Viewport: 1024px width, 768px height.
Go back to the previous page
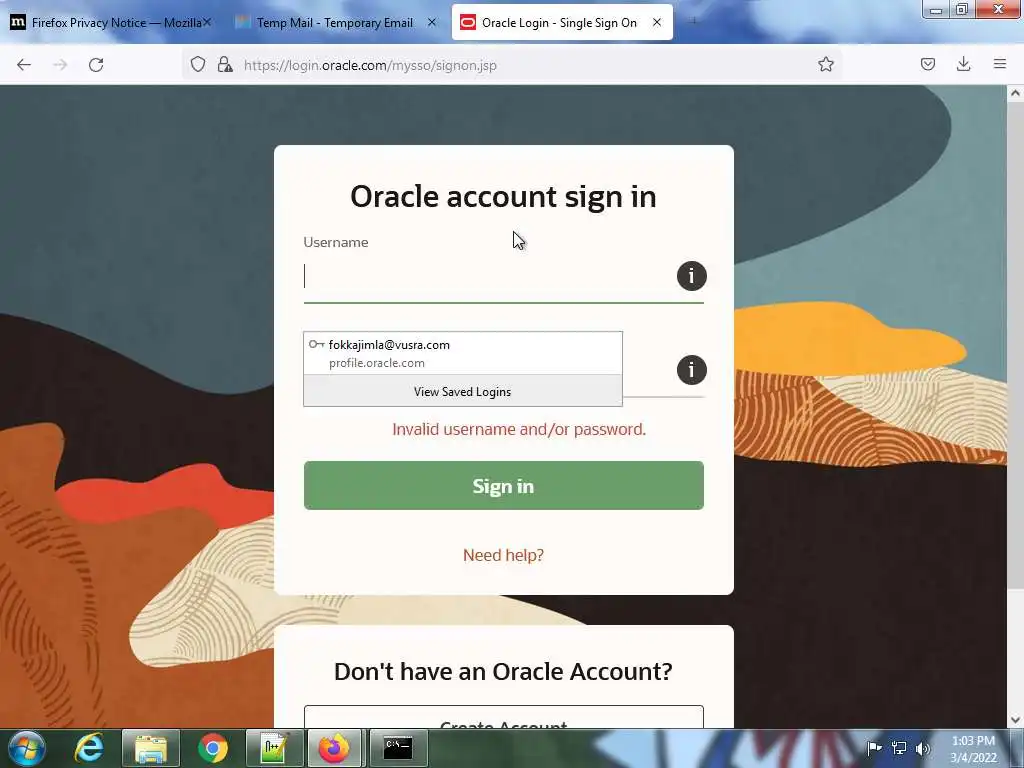(x=24, y=65)
